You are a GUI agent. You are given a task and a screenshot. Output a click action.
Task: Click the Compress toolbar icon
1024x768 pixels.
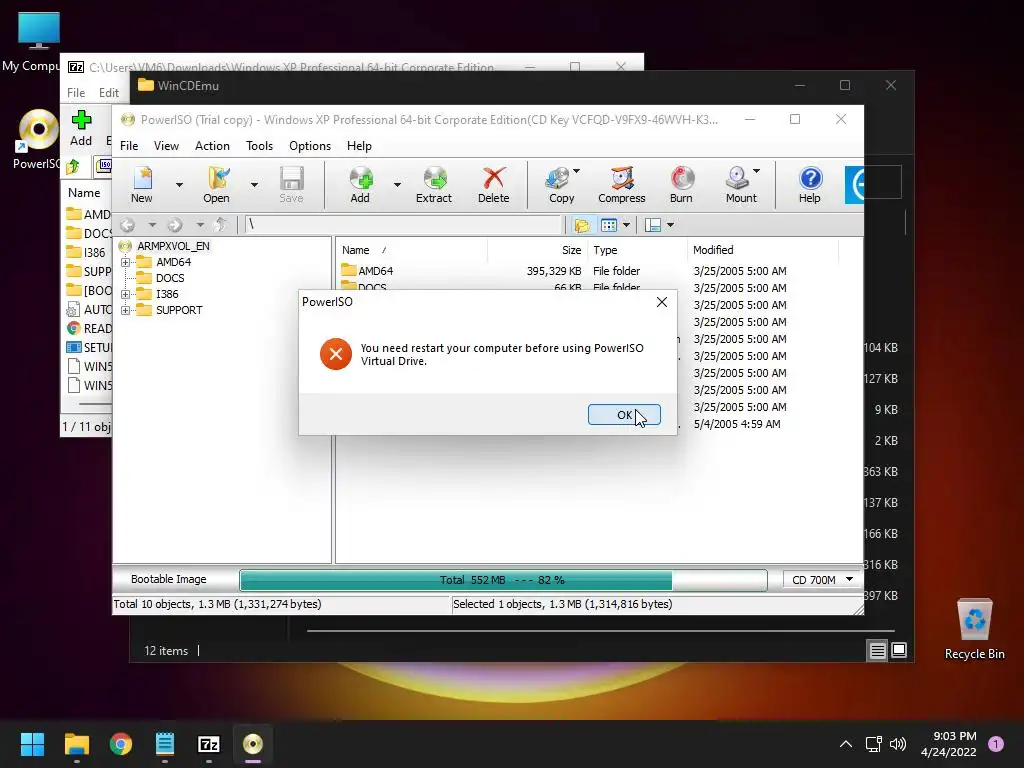[622, 185]
